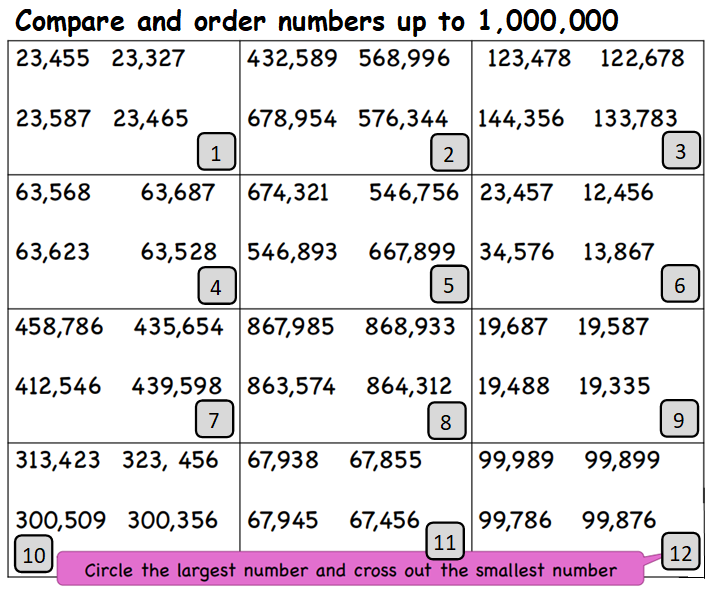This screenshot has width=713, height=594.
Task: Click the box label numbered 5
Action: point(449,284)
